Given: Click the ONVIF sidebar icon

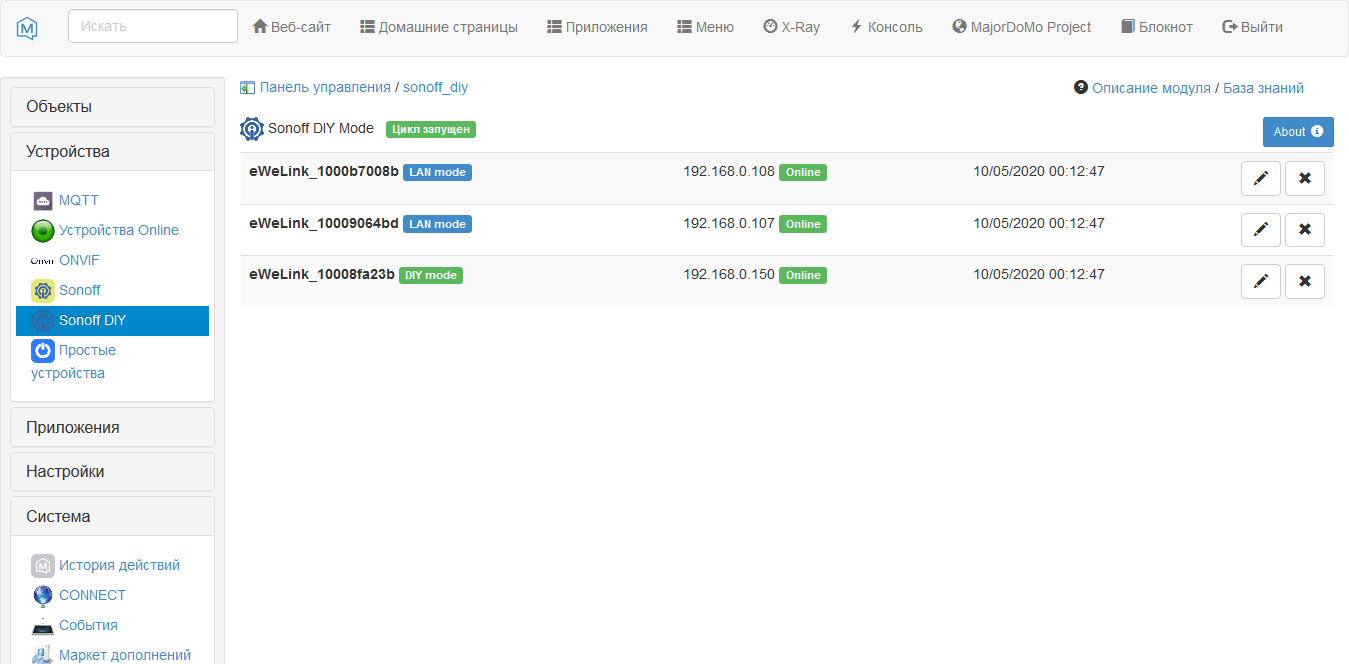Looking at the screenshot, I should pos(43,260).
